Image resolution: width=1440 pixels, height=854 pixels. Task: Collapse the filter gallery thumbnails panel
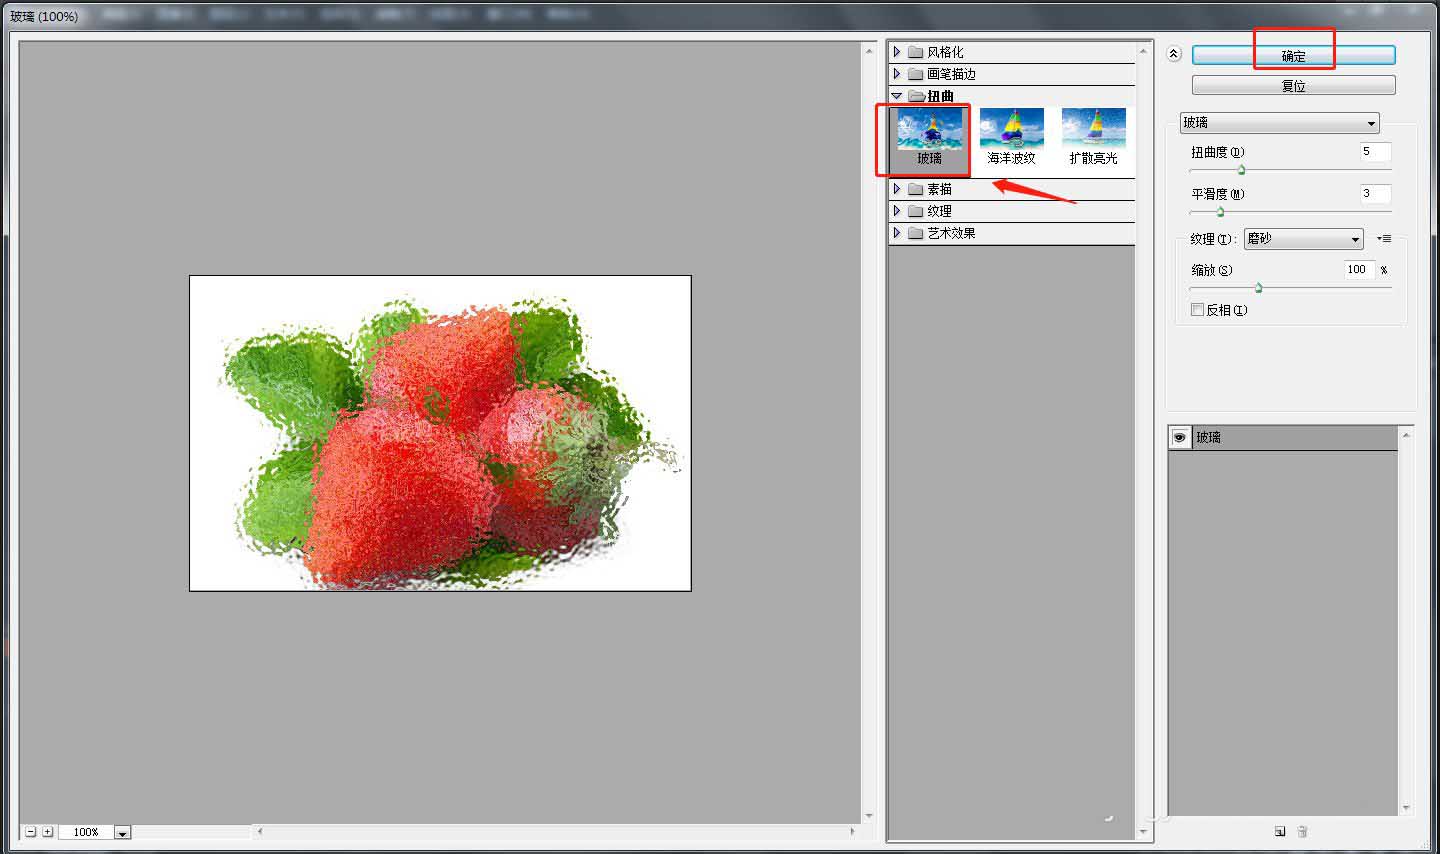coord(1174,55)
